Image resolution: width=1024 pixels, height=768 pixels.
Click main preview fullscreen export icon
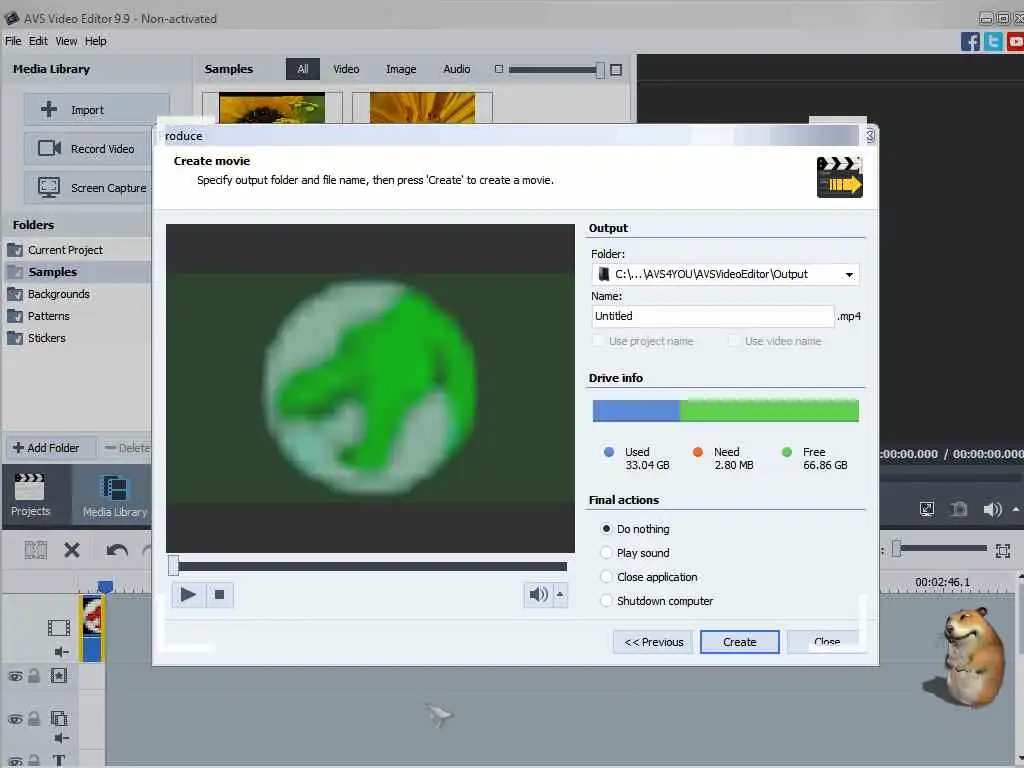[927, 509]
